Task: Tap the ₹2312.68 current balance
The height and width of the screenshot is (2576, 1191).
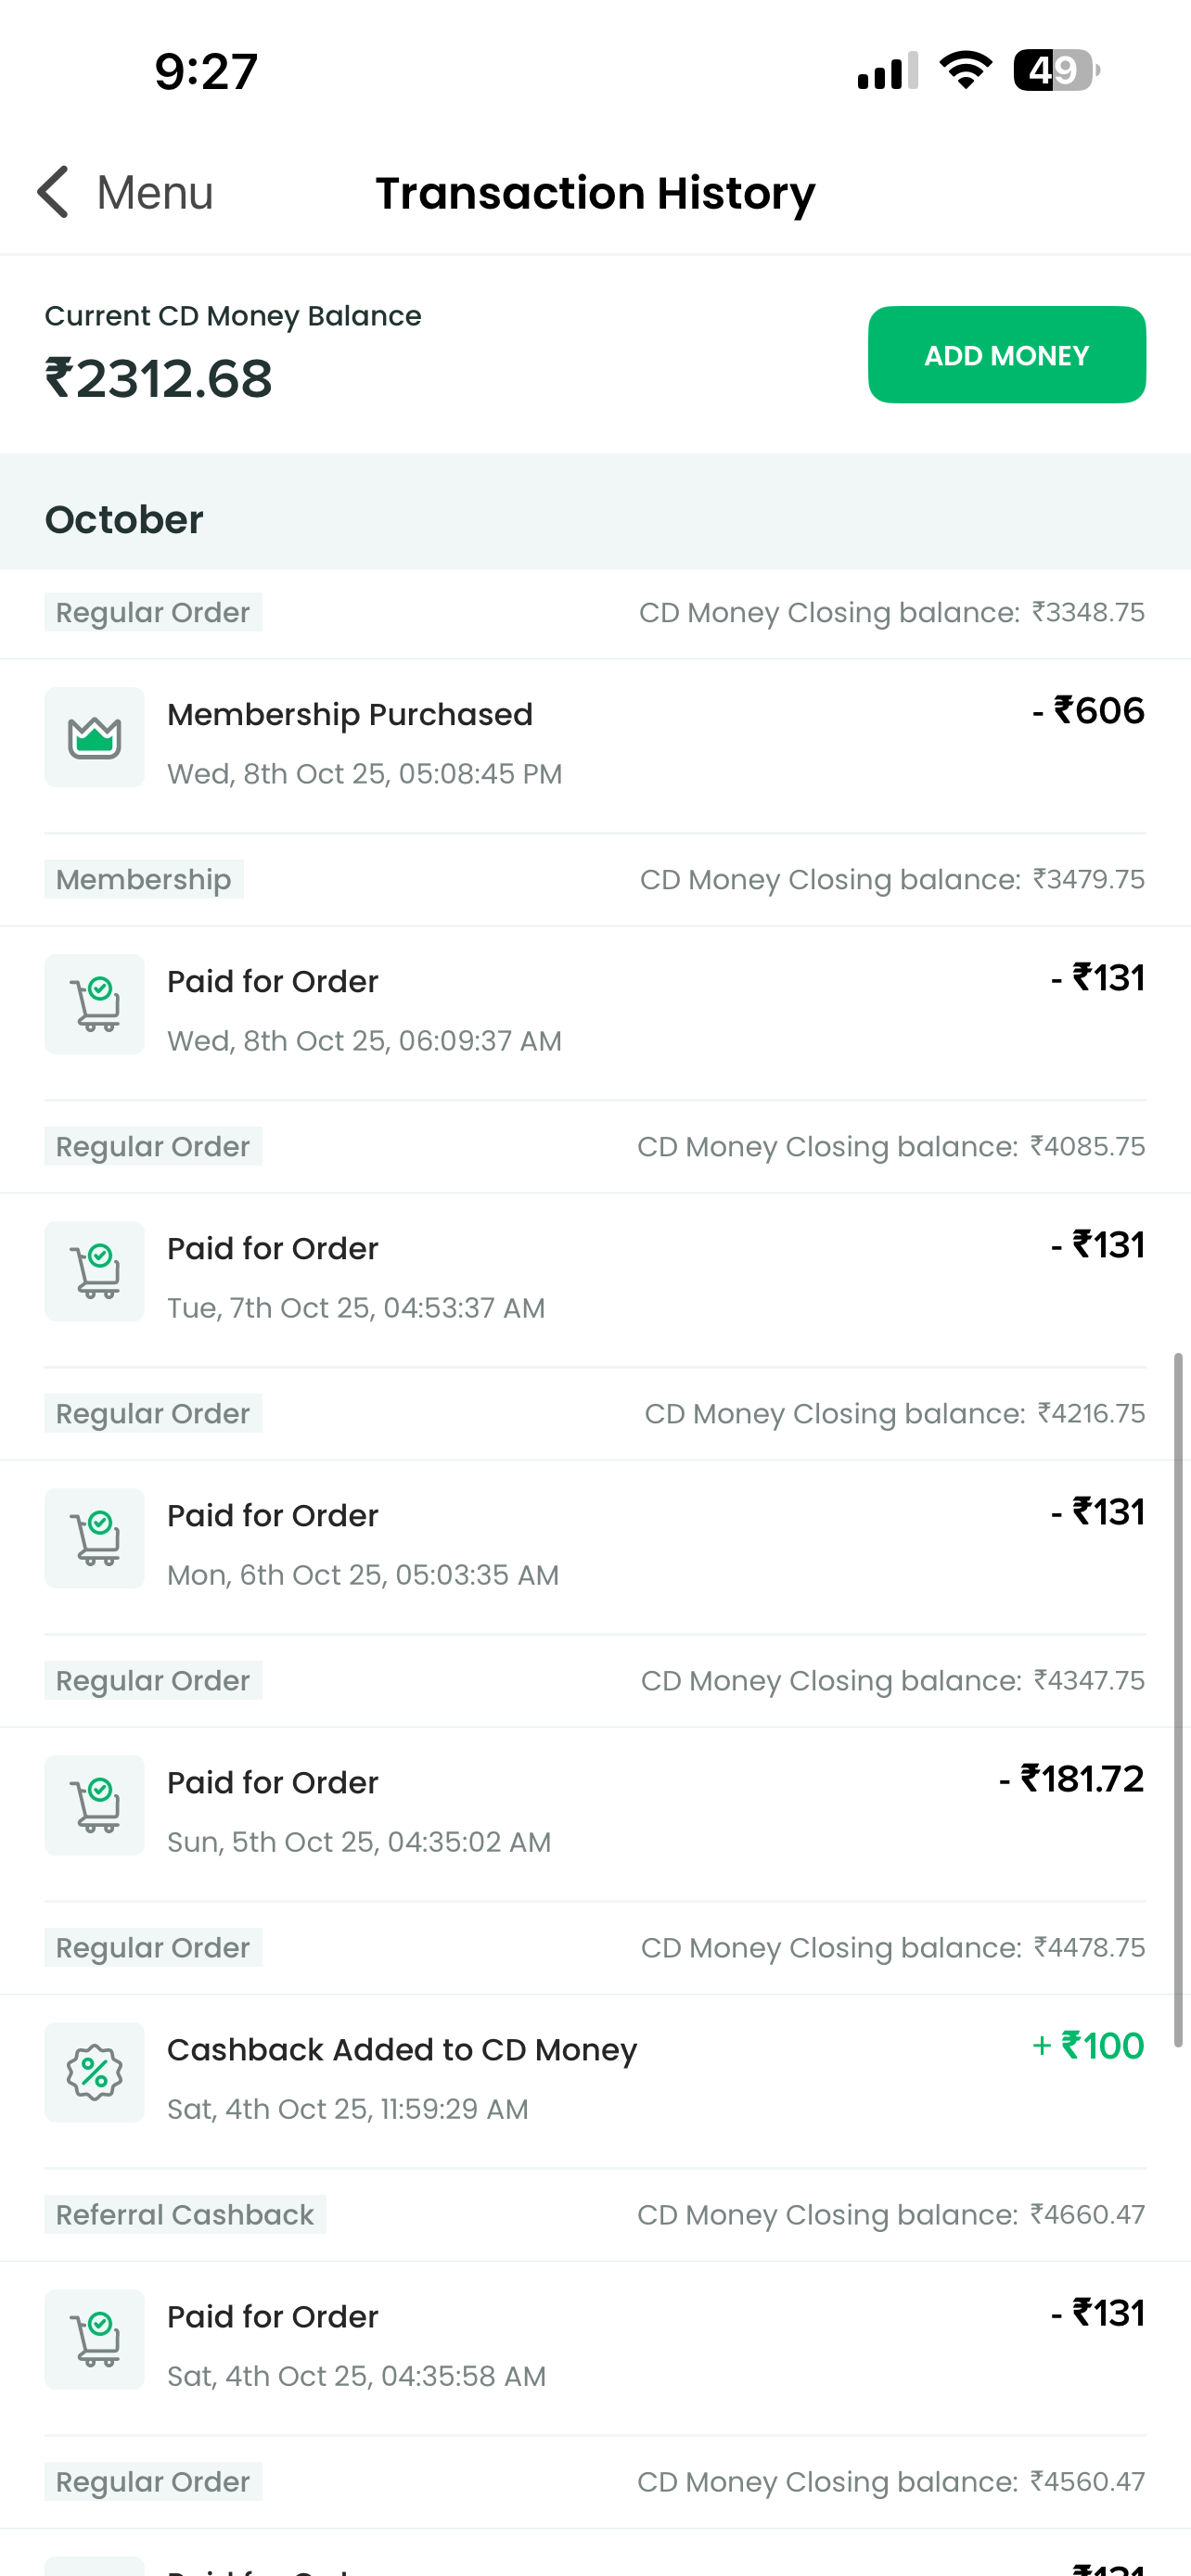Action: click(159, 379)
